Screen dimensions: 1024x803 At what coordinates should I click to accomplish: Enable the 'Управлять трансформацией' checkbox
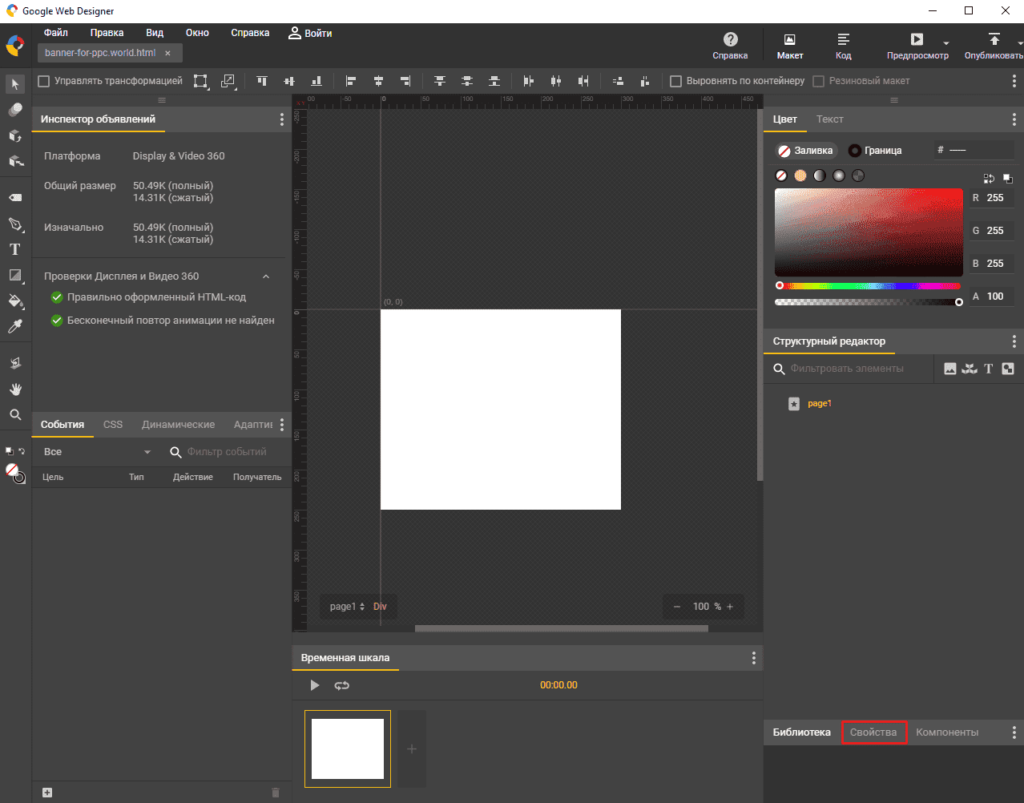[x=43, y=81]
